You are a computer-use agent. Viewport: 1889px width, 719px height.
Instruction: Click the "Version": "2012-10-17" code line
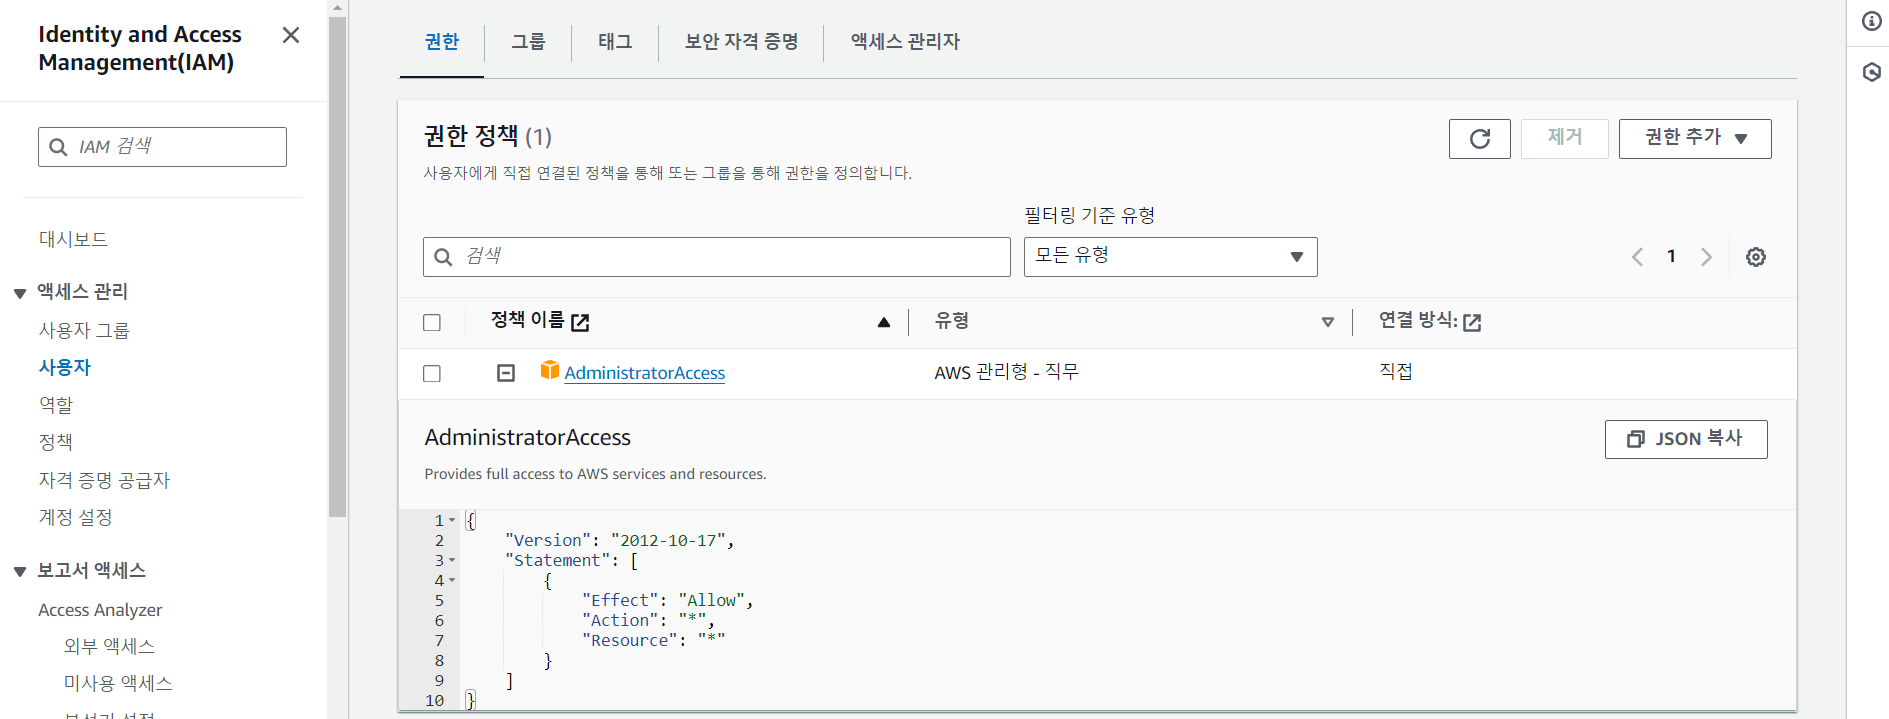click(620, 540)
